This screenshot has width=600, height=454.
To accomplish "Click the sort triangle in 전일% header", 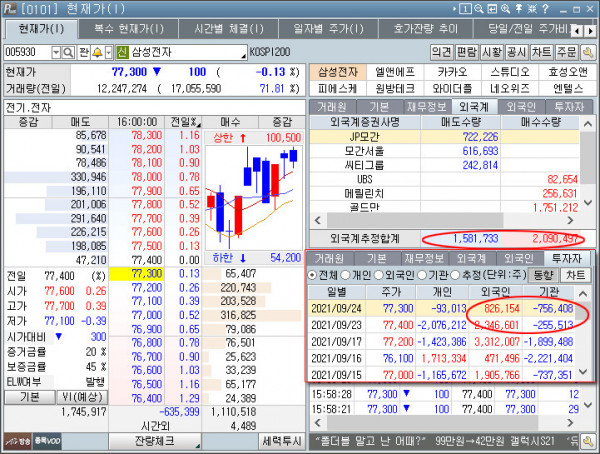I will (199, 124).
